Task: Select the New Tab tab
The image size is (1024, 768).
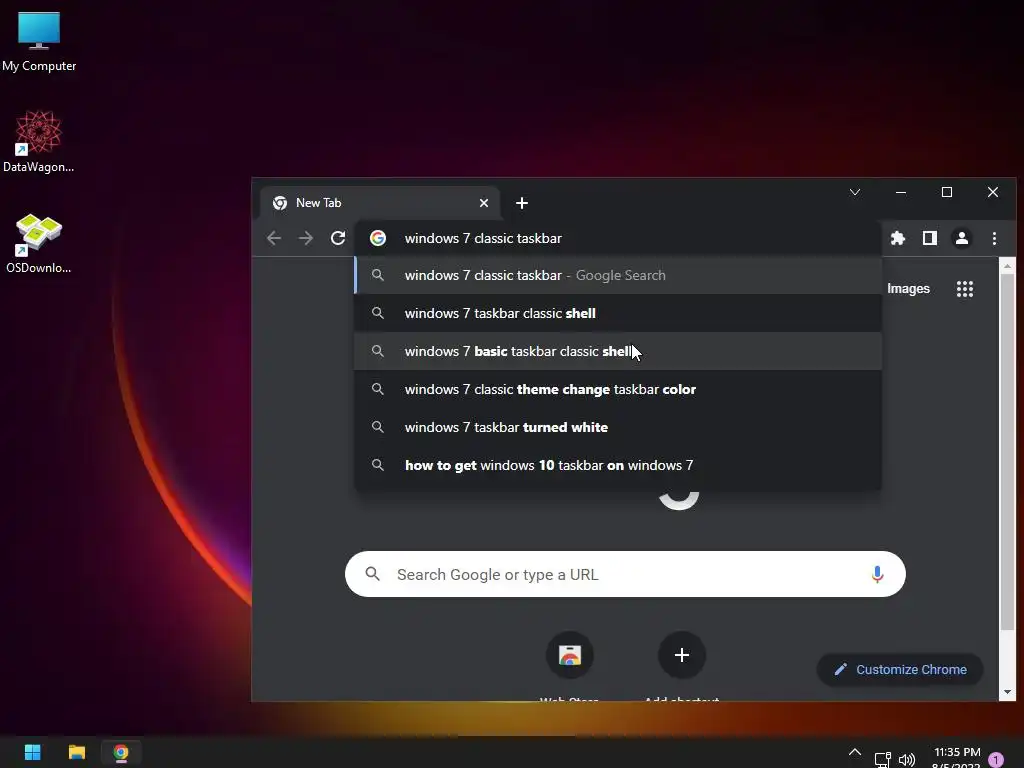Action: [x=380, y=203]
